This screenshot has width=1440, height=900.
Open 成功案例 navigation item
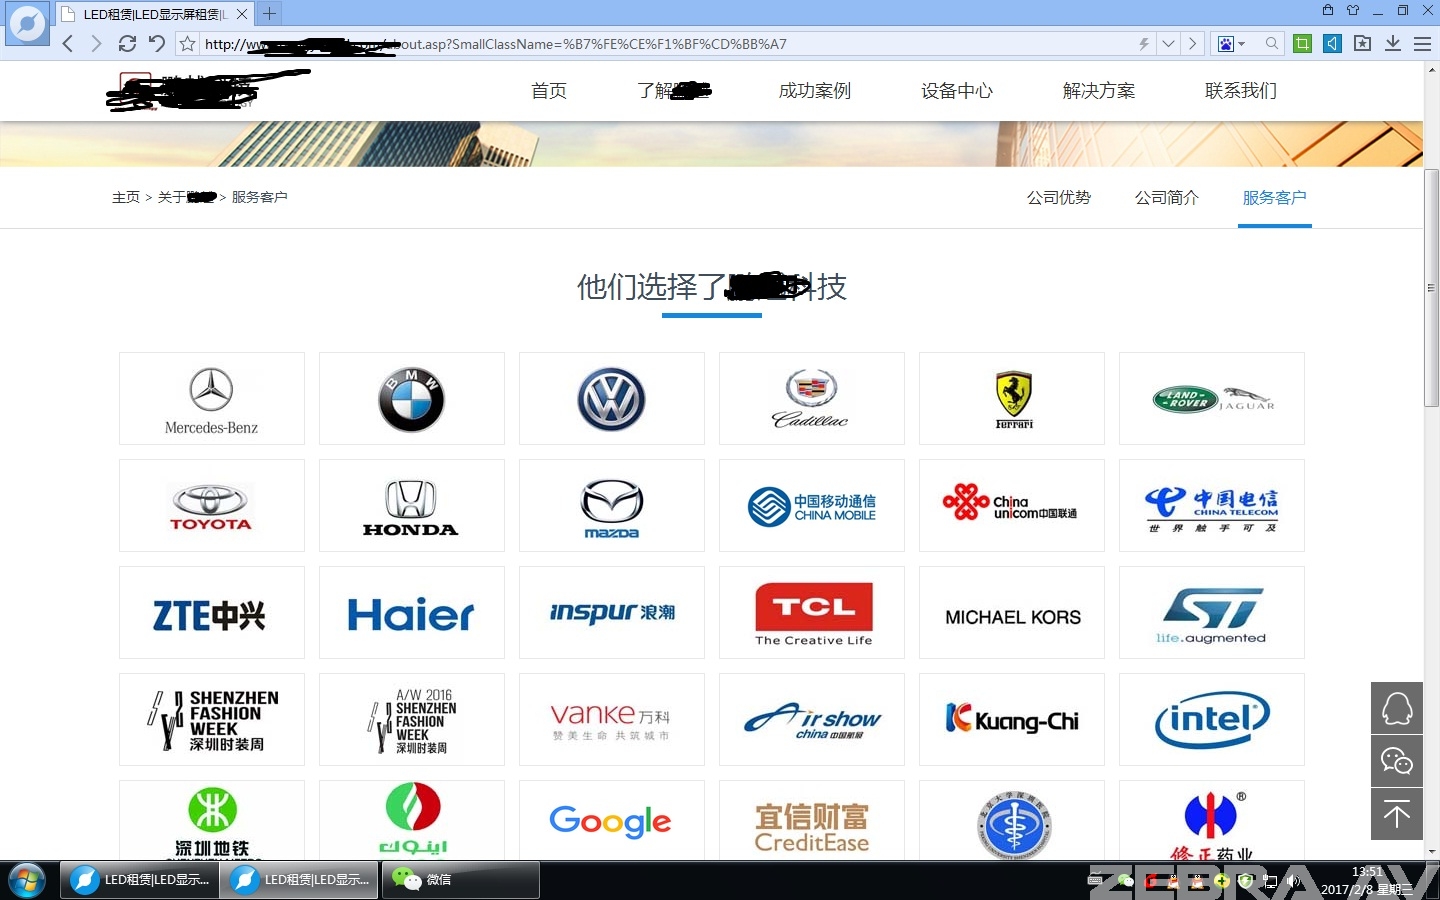pyautogui.click(x=815, y=91)
